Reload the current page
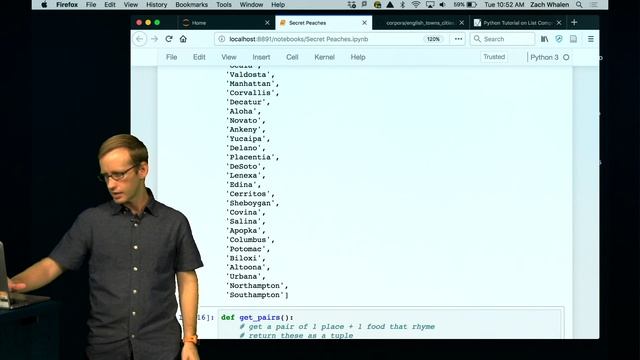Screen dimensions: 640x360 [x=169, y=39]
